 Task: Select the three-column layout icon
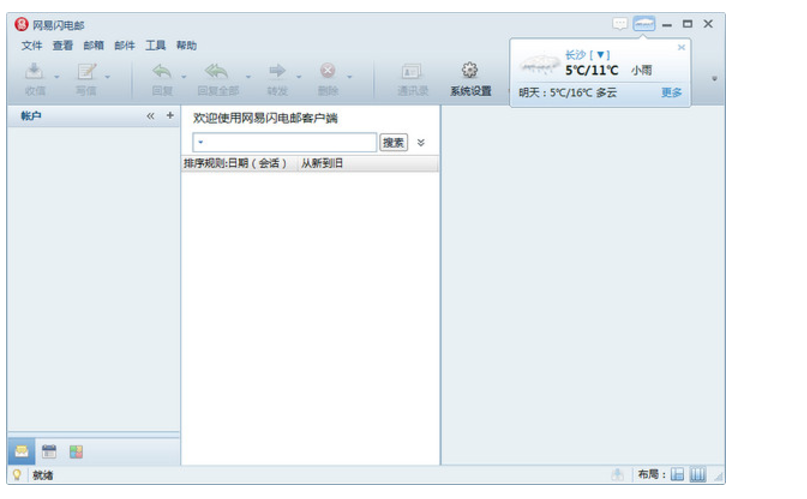tap(698, 474)
